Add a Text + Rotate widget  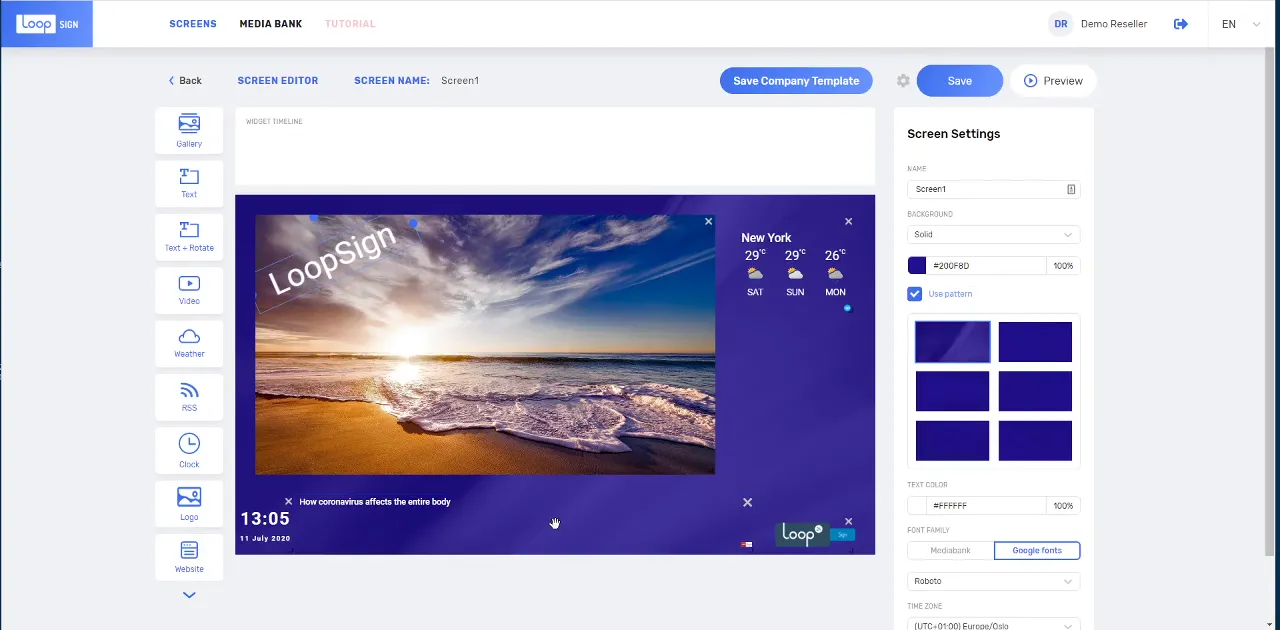189,237
